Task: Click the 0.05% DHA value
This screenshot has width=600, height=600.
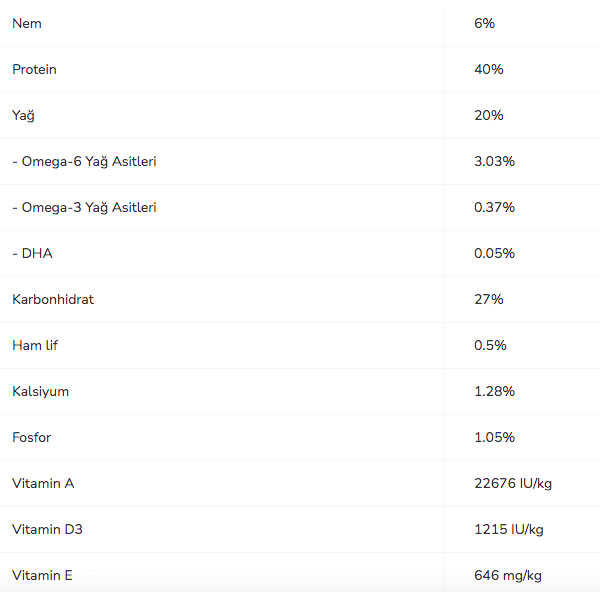Action: (494, 253)
